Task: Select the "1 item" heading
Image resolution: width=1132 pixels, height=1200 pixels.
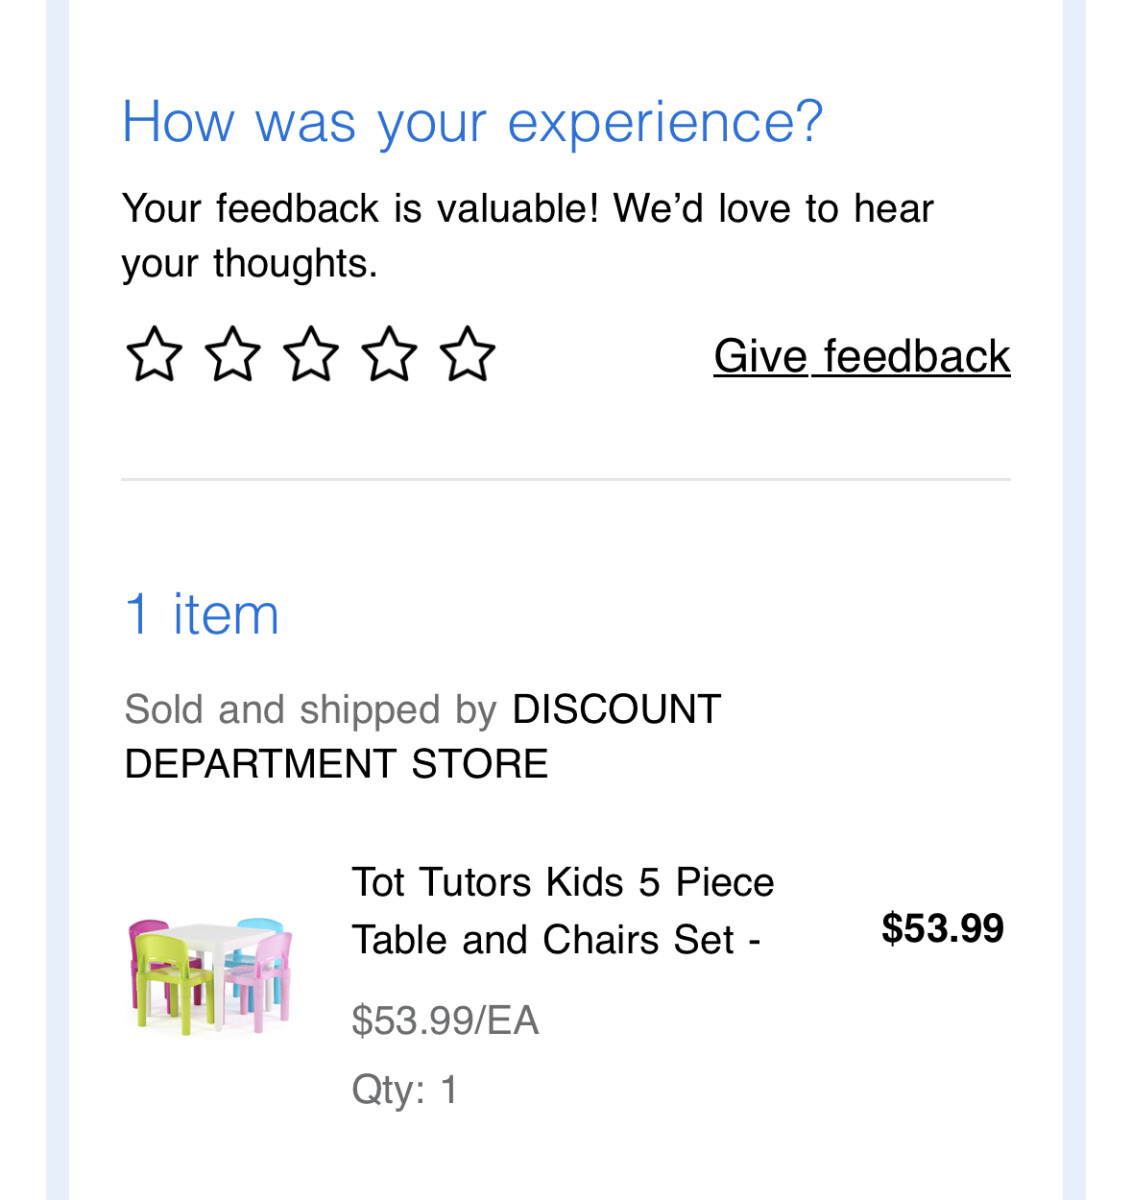Action: pyautogui.click(x=202, y=614)
